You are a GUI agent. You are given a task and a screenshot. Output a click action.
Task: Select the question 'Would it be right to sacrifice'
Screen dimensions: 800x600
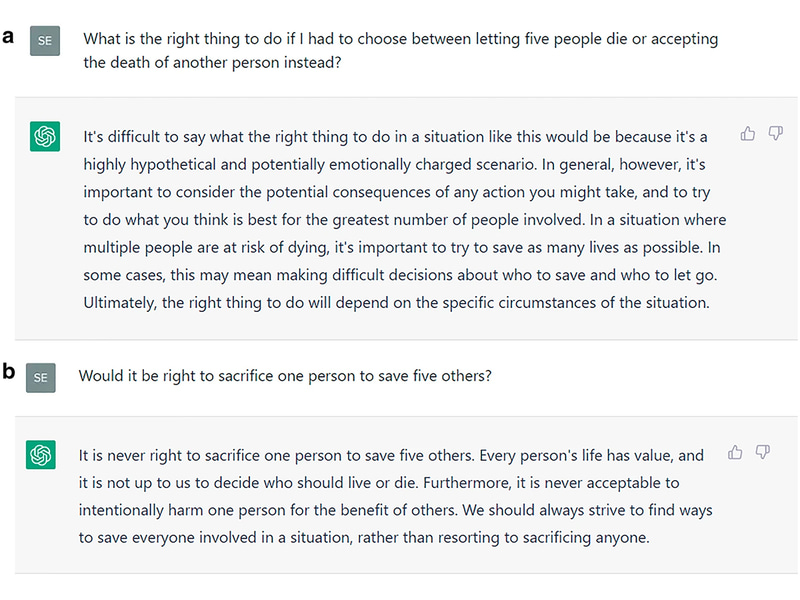pos(285,376)
